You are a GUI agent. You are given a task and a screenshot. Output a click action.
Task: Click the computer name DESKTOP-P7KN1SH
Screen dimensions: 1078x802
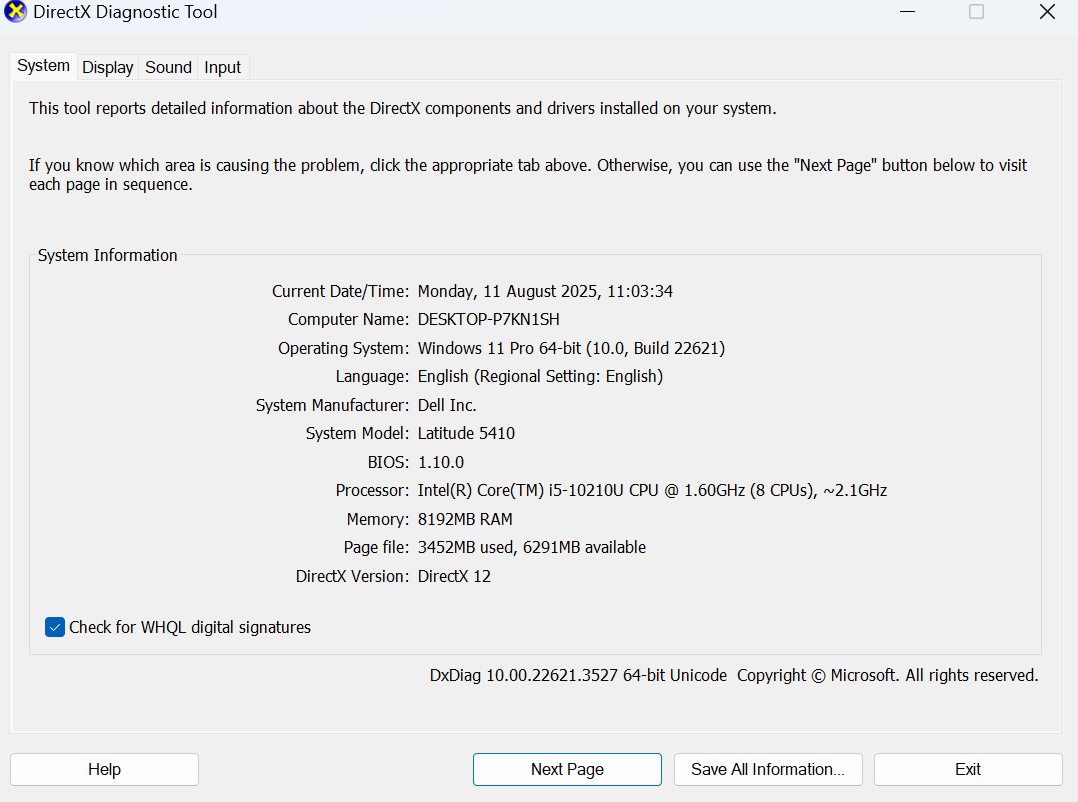click(x=488, y=320)
